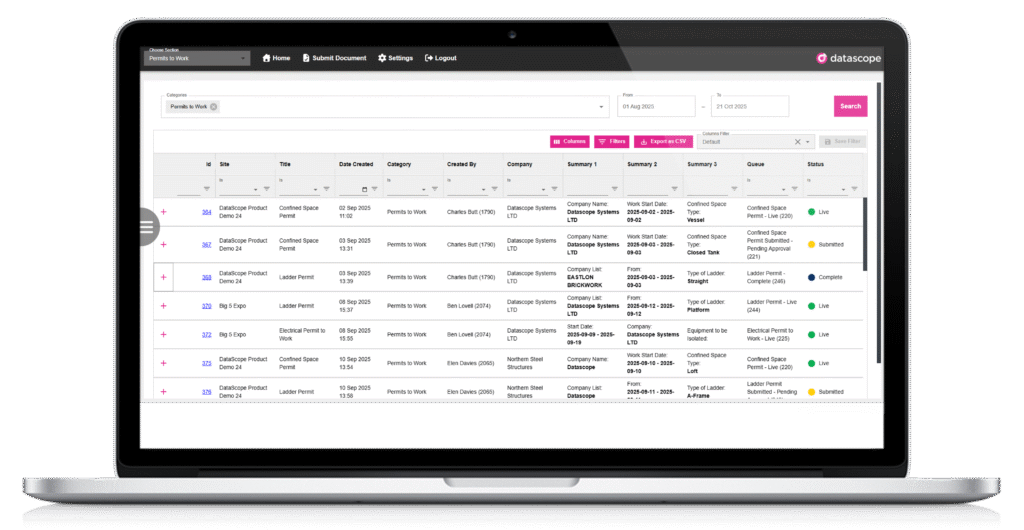
Task: Remove the Permits to Work category chip
Action: pyautogui.click(x=213, y=106)
